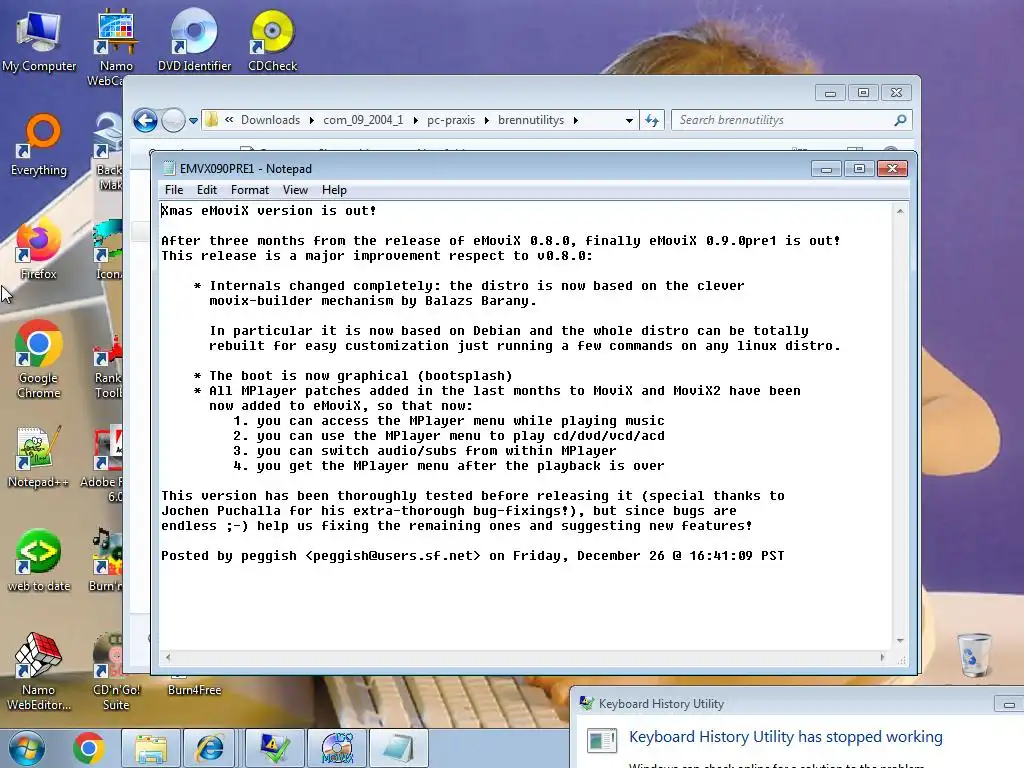1024x768 pixels.
Task: Click line 'The boot is now graphical (bootsplash)'
Action: click(x=360, y=376)
